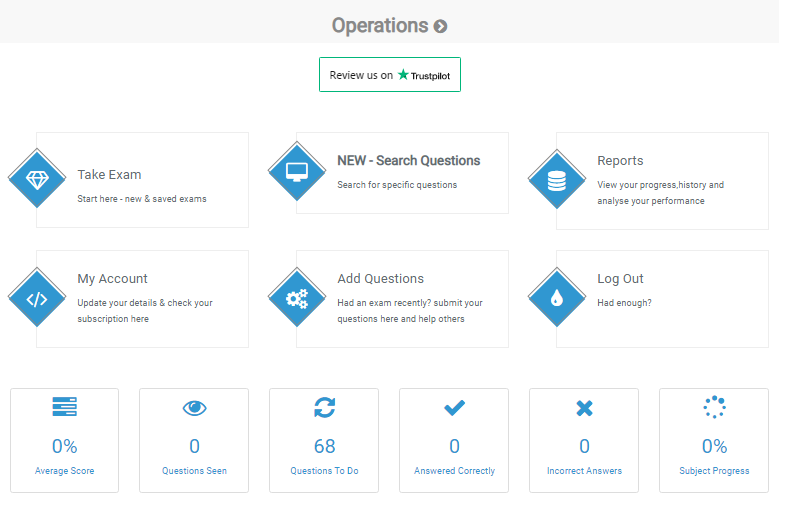The height and width of the screenshot is (524, 796).
Task: Click the server bars icon above Average Score
Action: [64, 407]
